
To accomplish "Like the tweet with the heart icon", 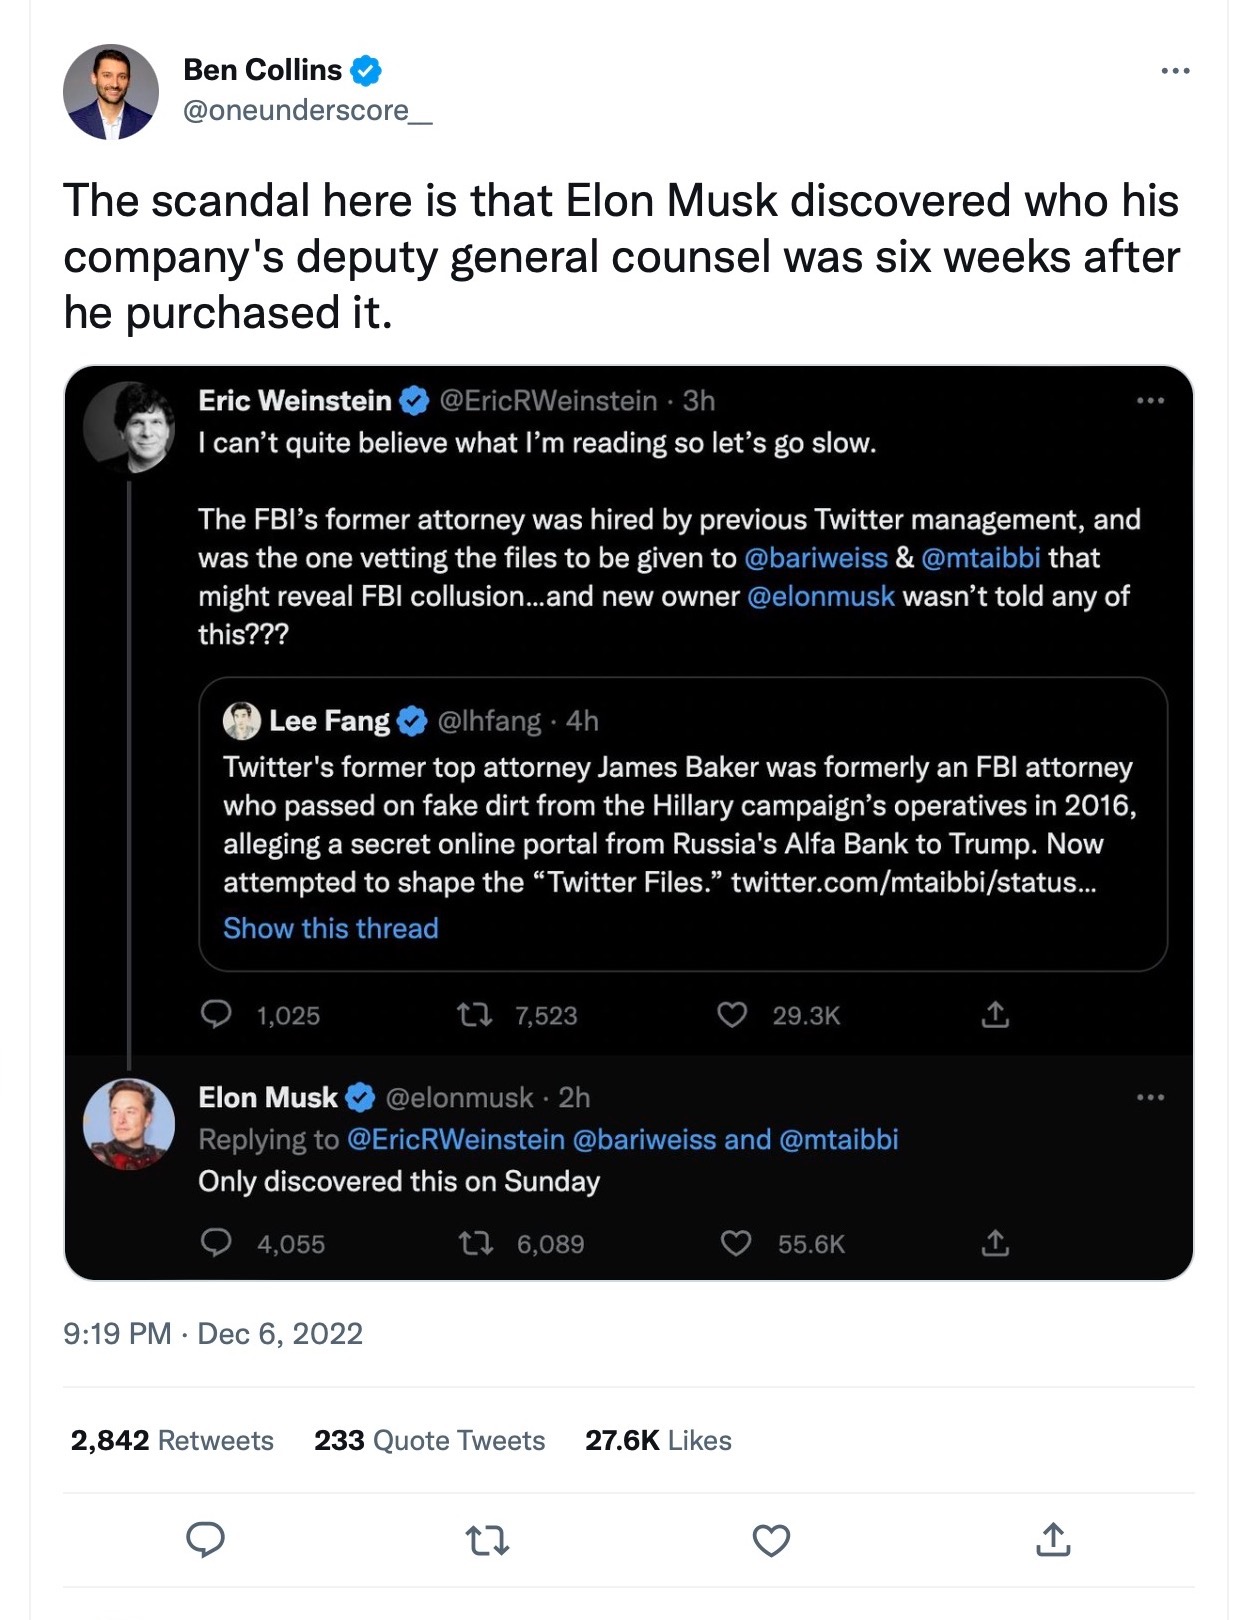I will [x=771, y=1541].
